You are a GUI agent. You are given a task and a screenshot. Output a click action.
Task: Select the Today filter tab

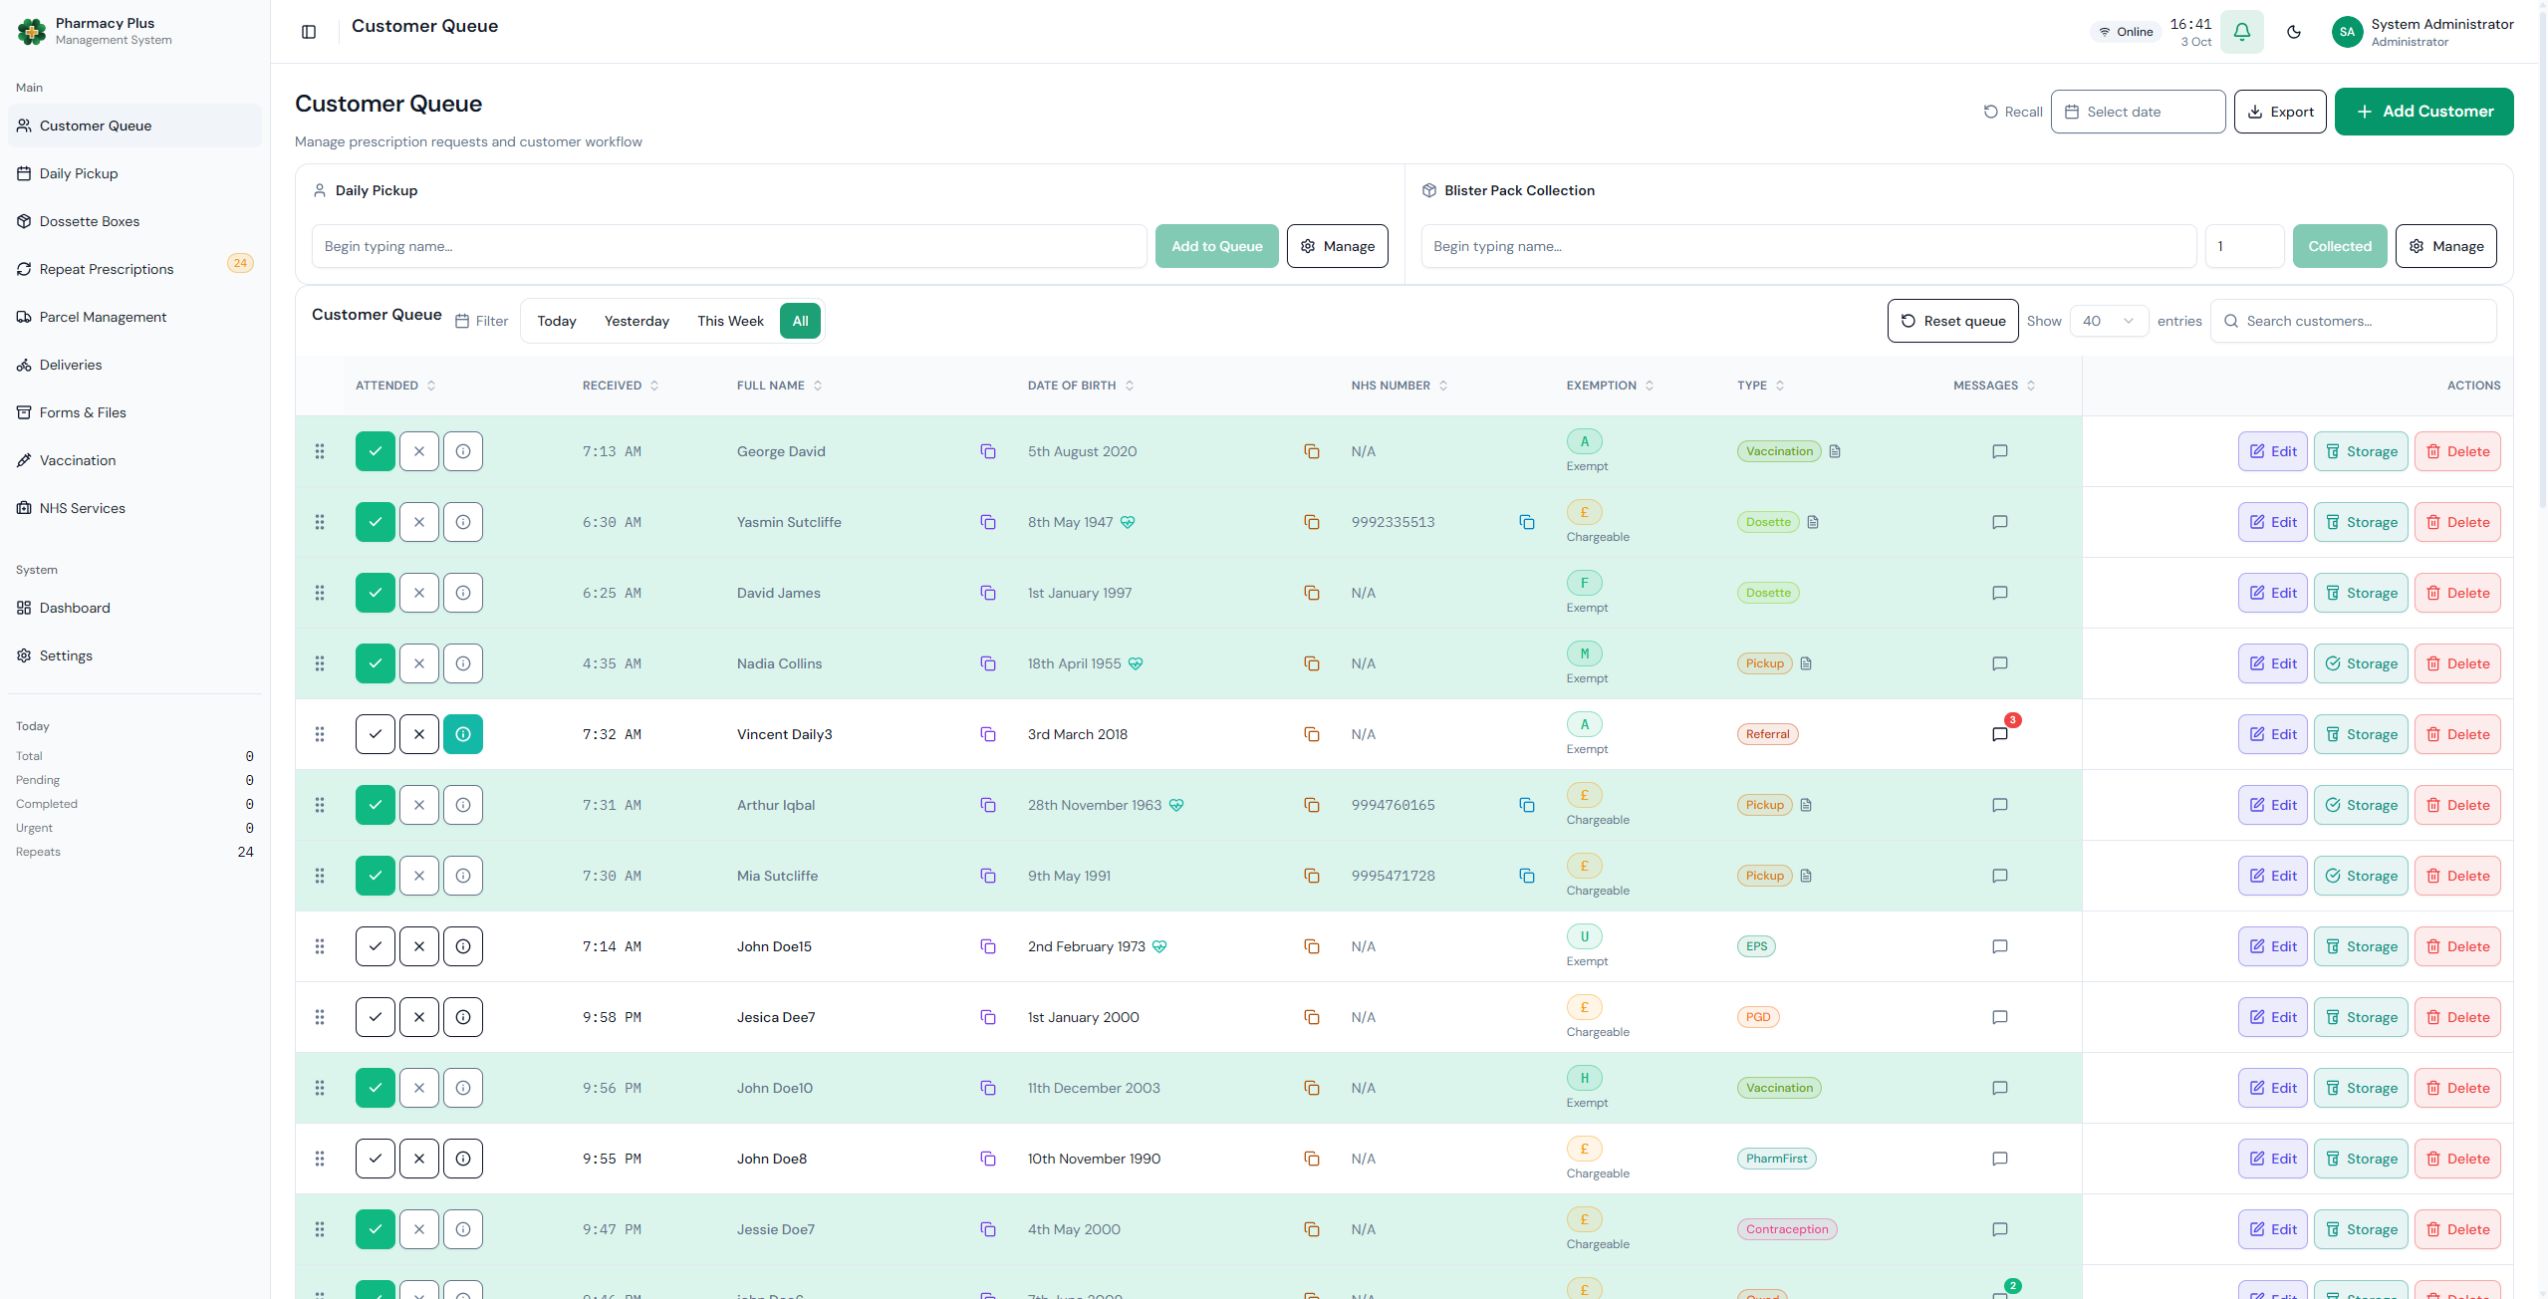pyautogui.click(x=556, y=321)
